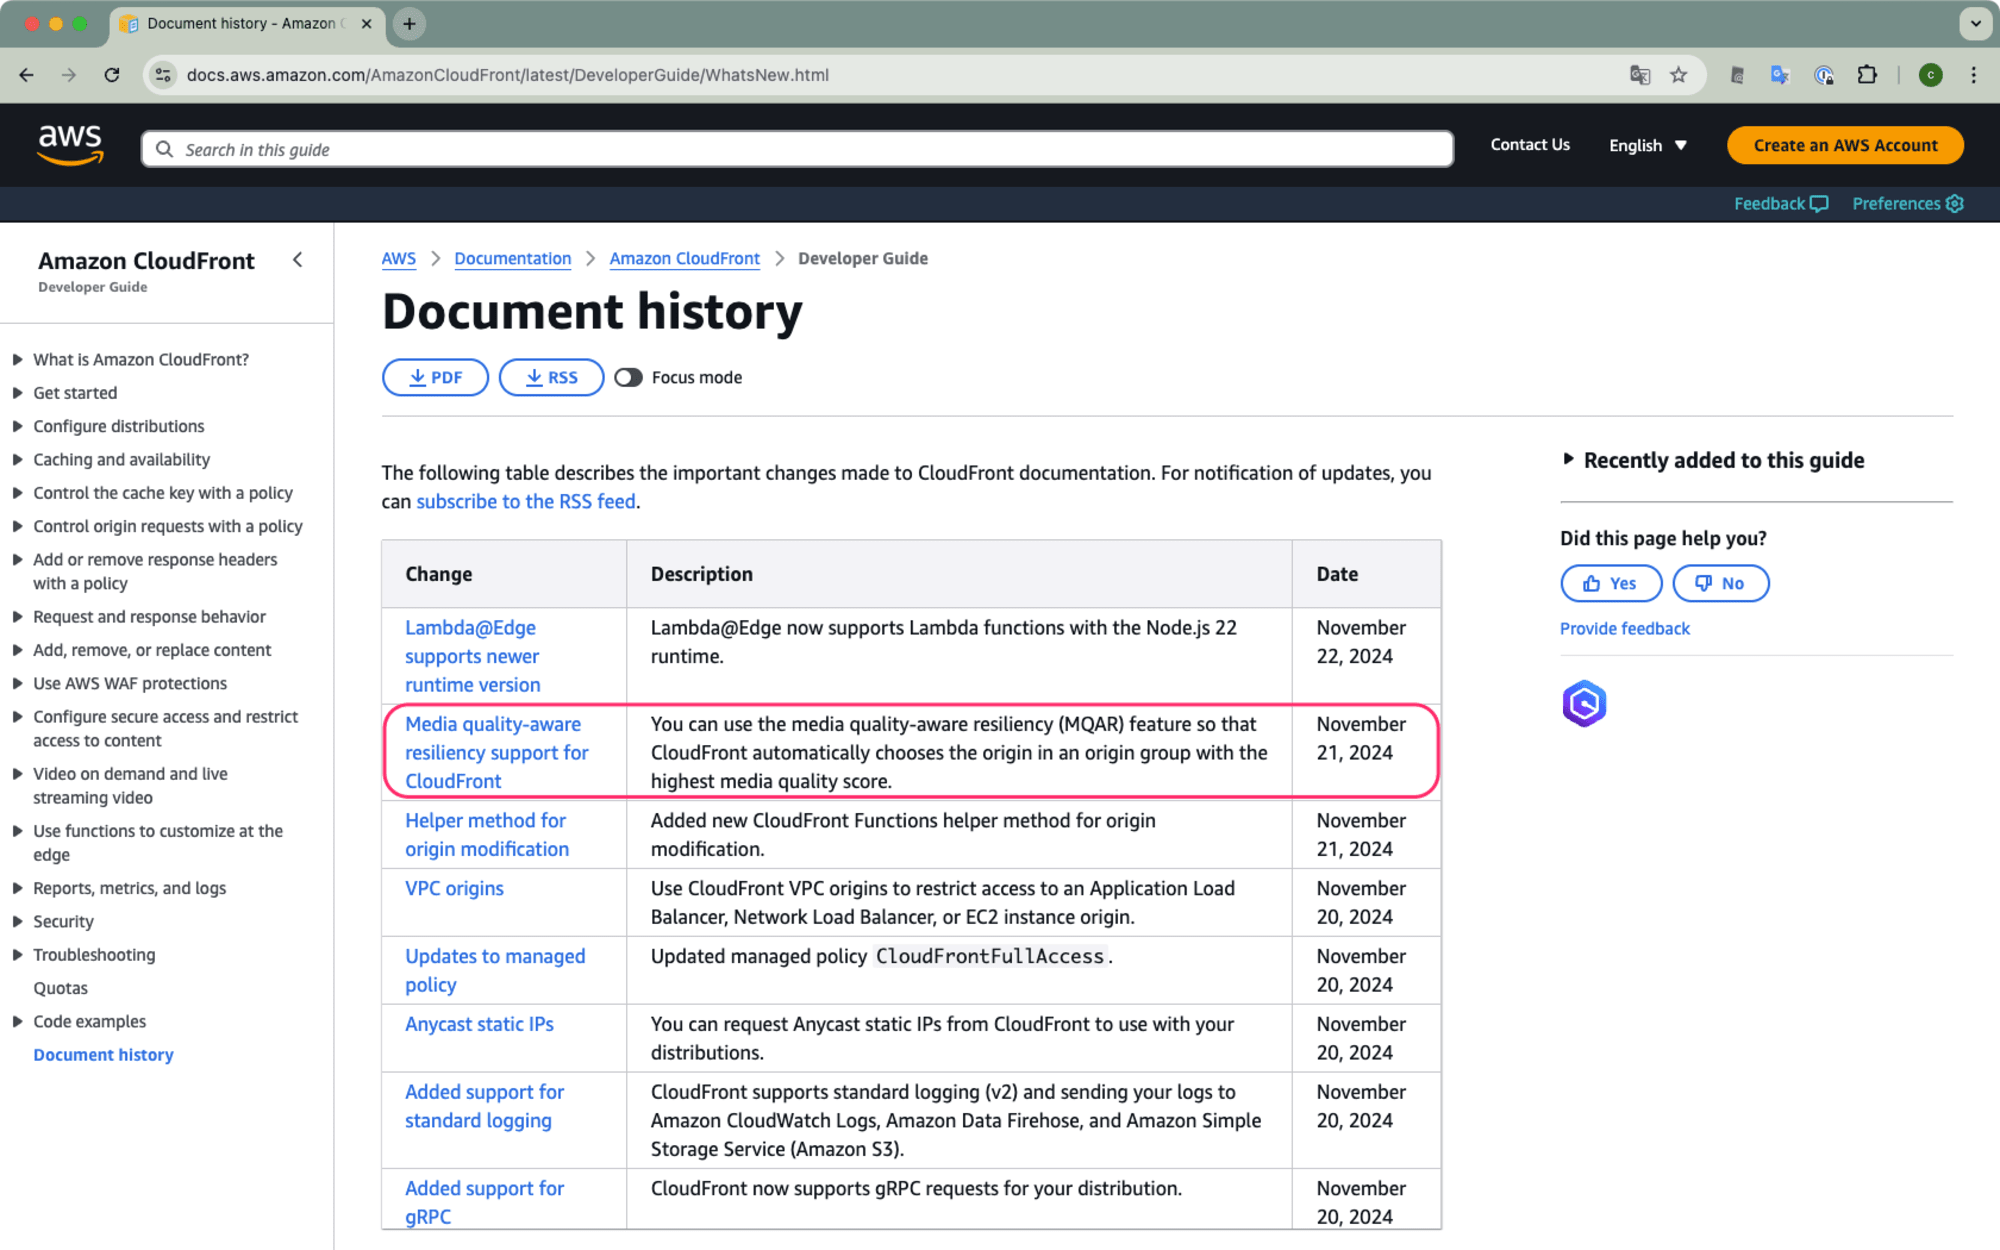Click the magnifier icon in search bar
The height and width of the screenshot is (1250, 2000).
click(165, 149)
